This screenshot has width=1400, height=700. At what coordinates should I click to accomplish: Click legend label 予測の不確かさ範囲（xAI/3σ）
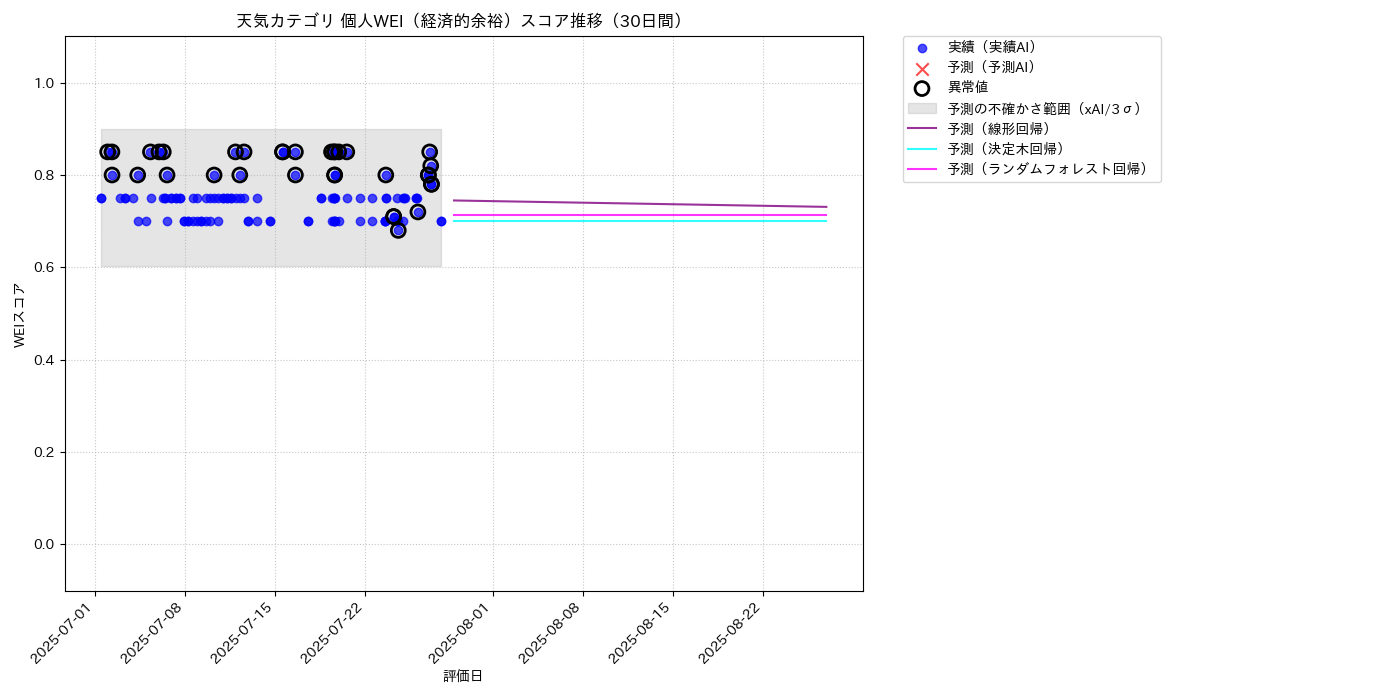(x=1048, y=108)
